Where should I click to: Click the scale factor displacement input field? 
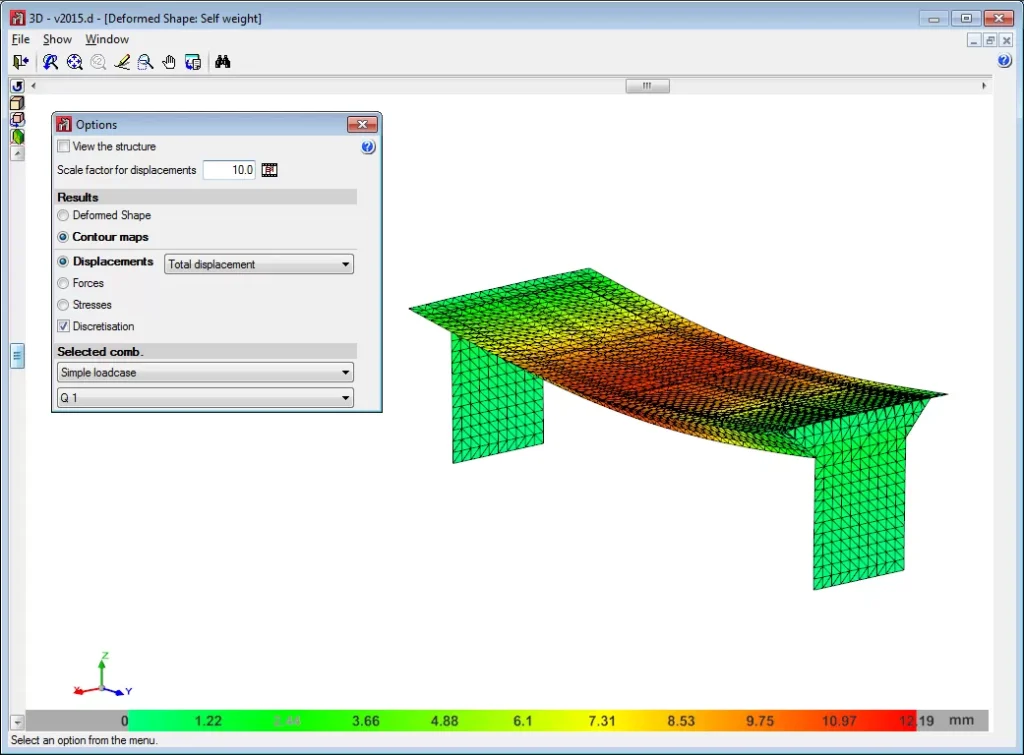pos(229,170)
